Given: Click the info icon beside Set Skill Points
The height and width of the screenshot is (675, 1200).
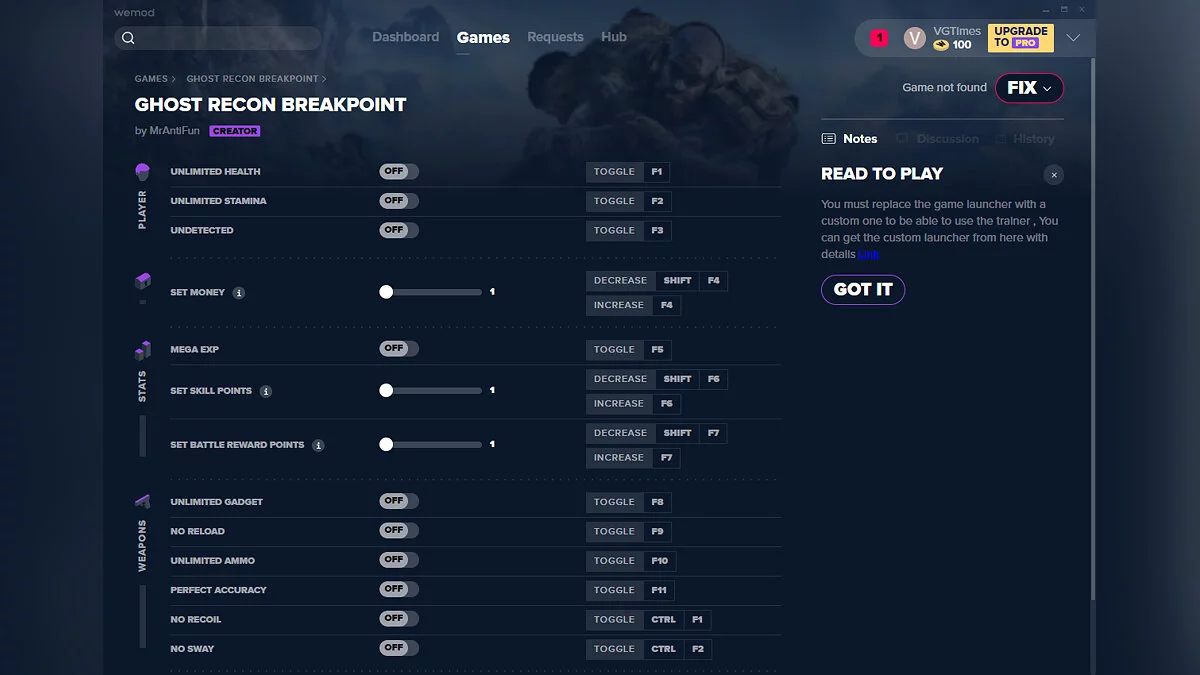Looking at the screenshot, I should (265, 390).
